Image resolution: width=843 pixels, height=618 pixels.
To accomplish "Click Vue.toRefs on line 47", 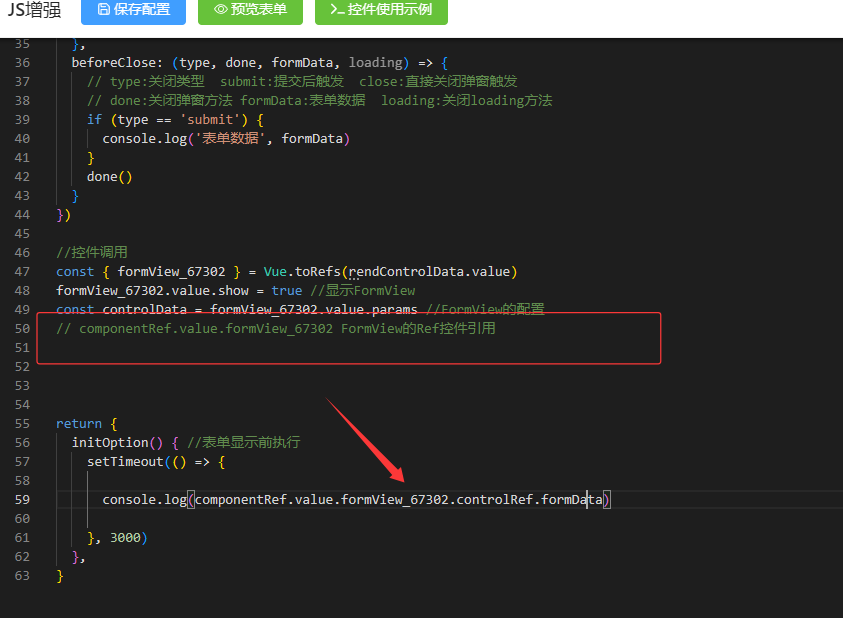I will pos(302,271).
